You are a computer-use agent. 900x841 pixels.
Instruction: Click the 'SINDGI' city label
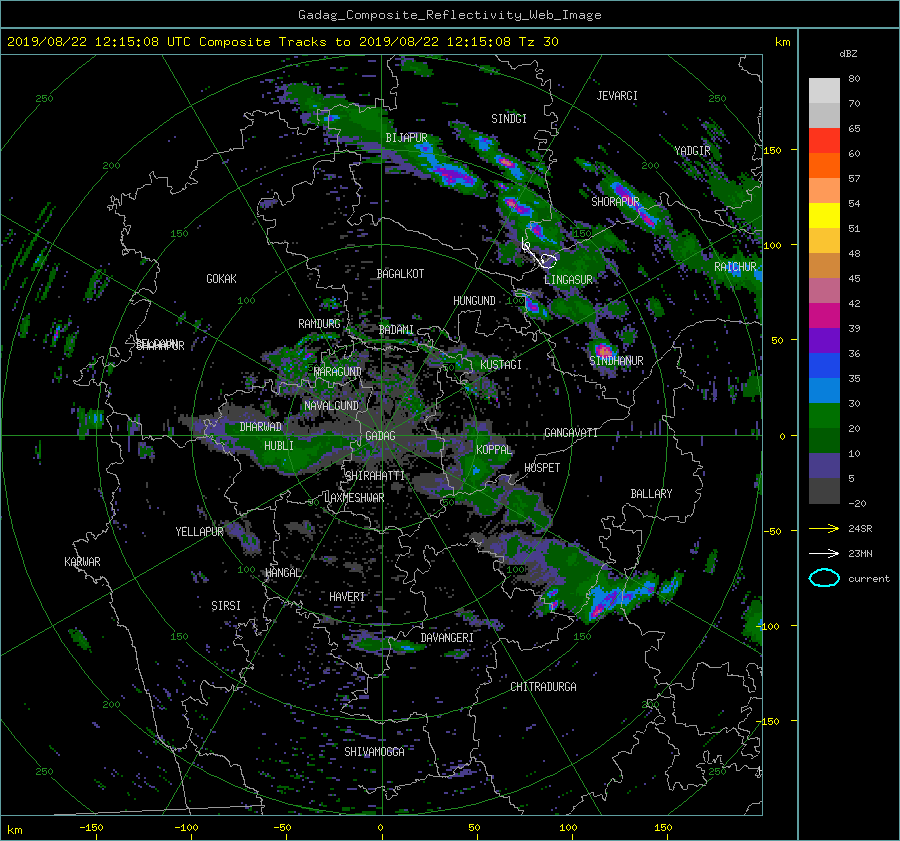(x=509, y=119)
